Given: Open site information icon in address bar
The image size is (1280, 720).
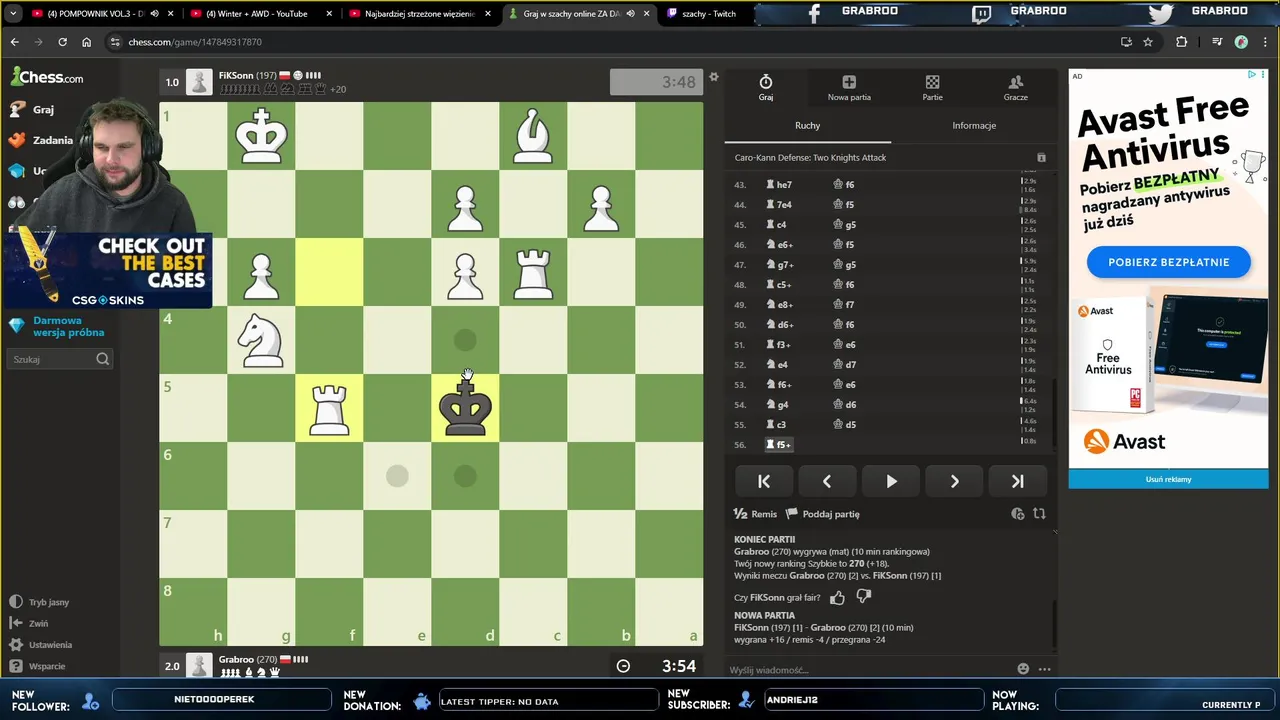Looking at the screenshot, I should pyautogui.click(x=115, y=42).
